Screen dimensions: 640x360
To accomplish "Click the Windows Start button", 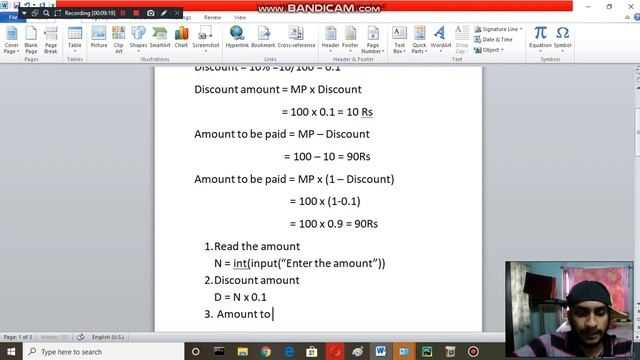I will 11,351.
